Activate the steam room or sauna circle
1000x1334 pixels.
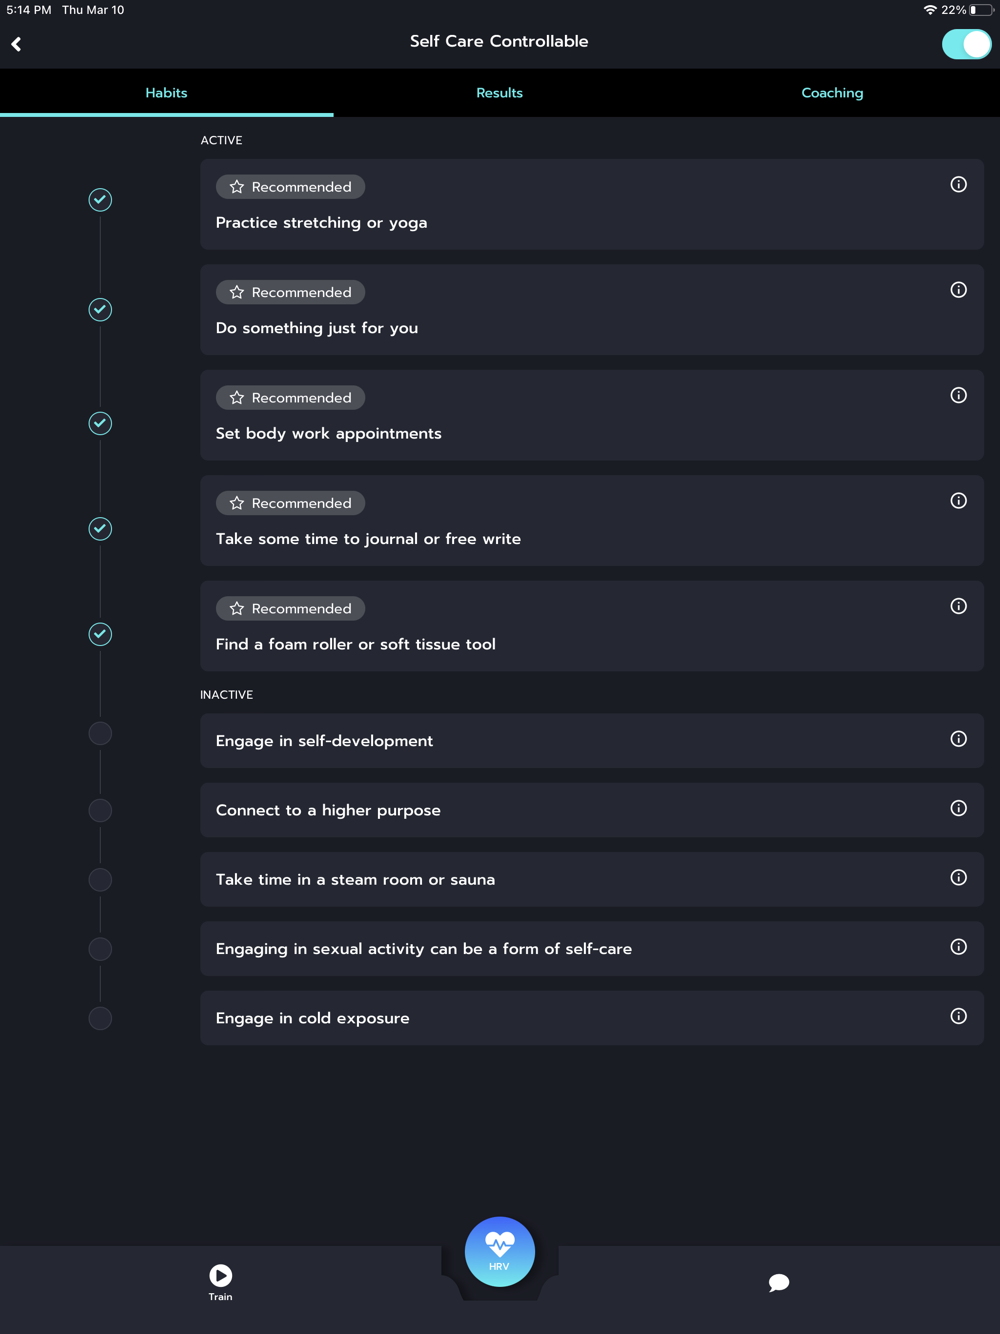click(100, 880)
